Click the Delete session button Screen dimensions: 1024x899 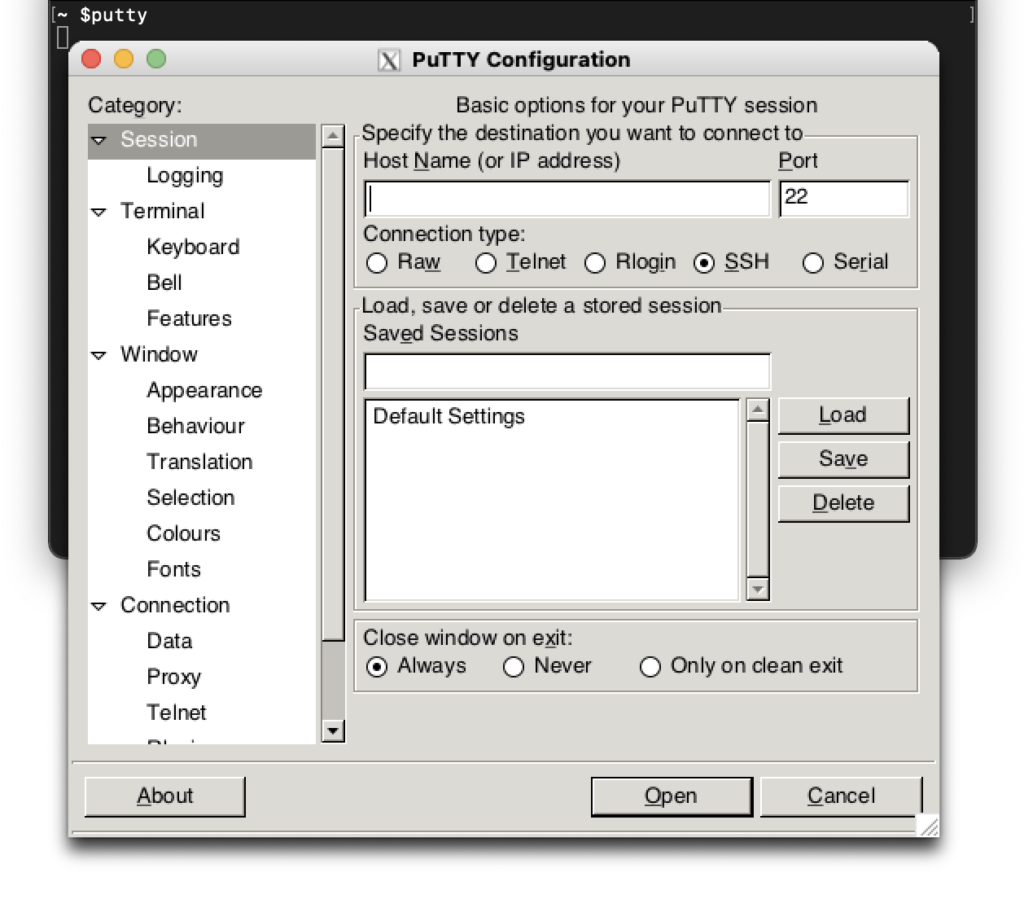[x=843, y=503]
